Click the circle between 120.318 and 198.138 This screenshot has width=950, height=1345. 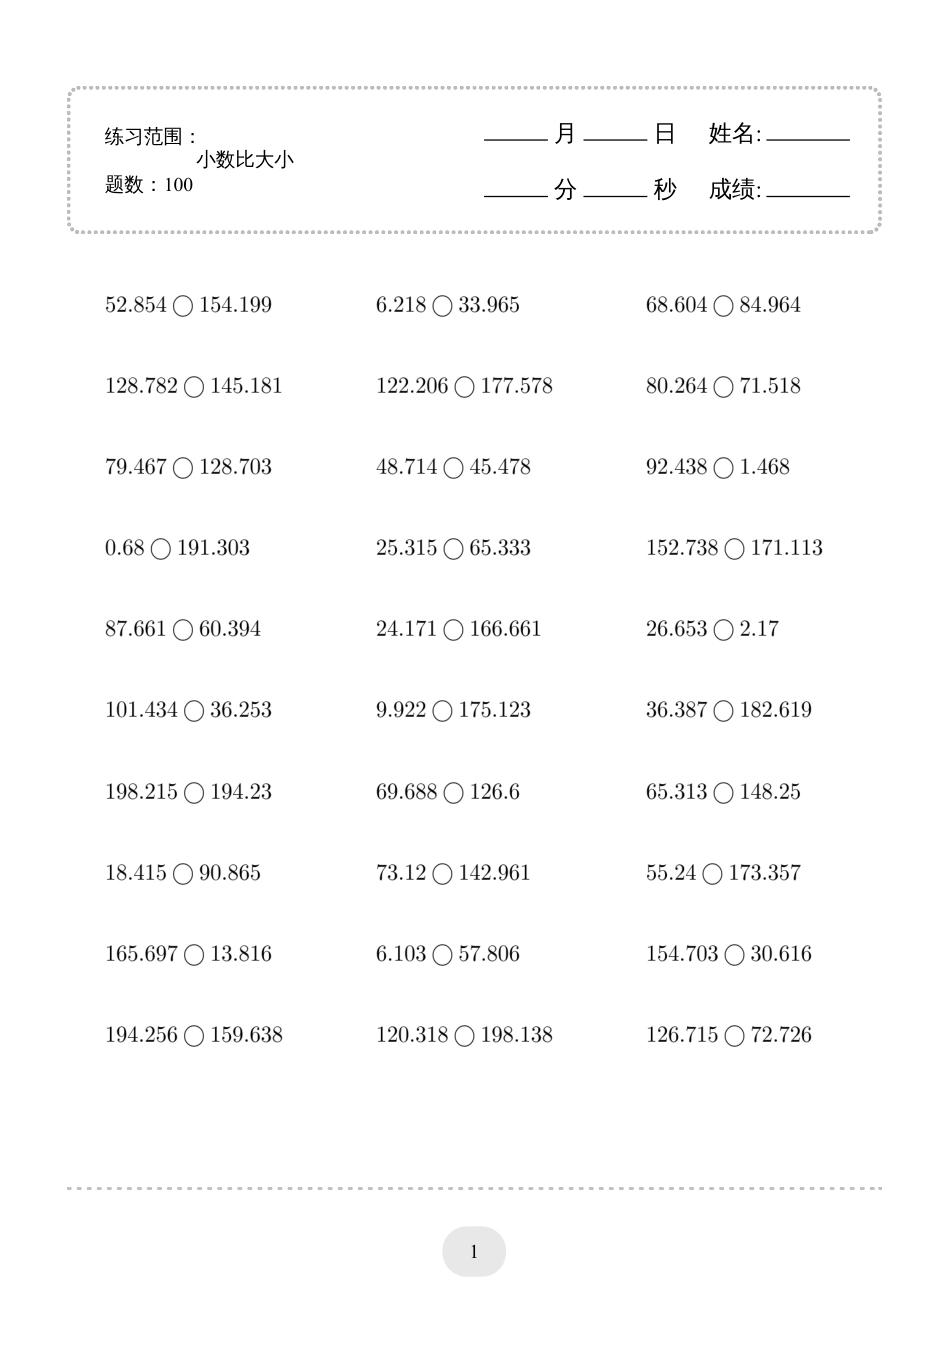pyautogui.click(x=464, y=1036)
